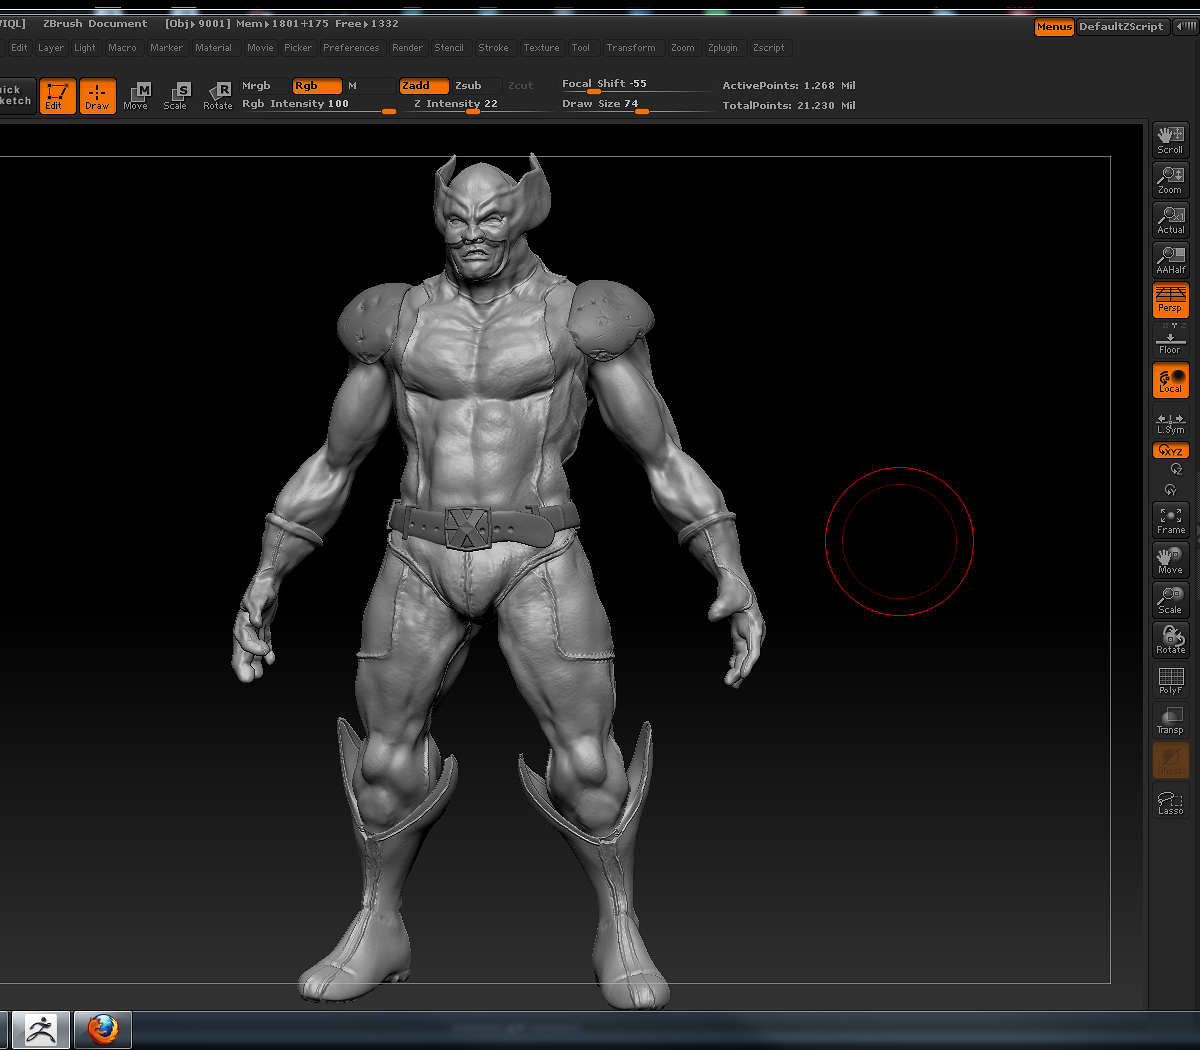Click the DefaultZScript button

(x=1121, y=27)
